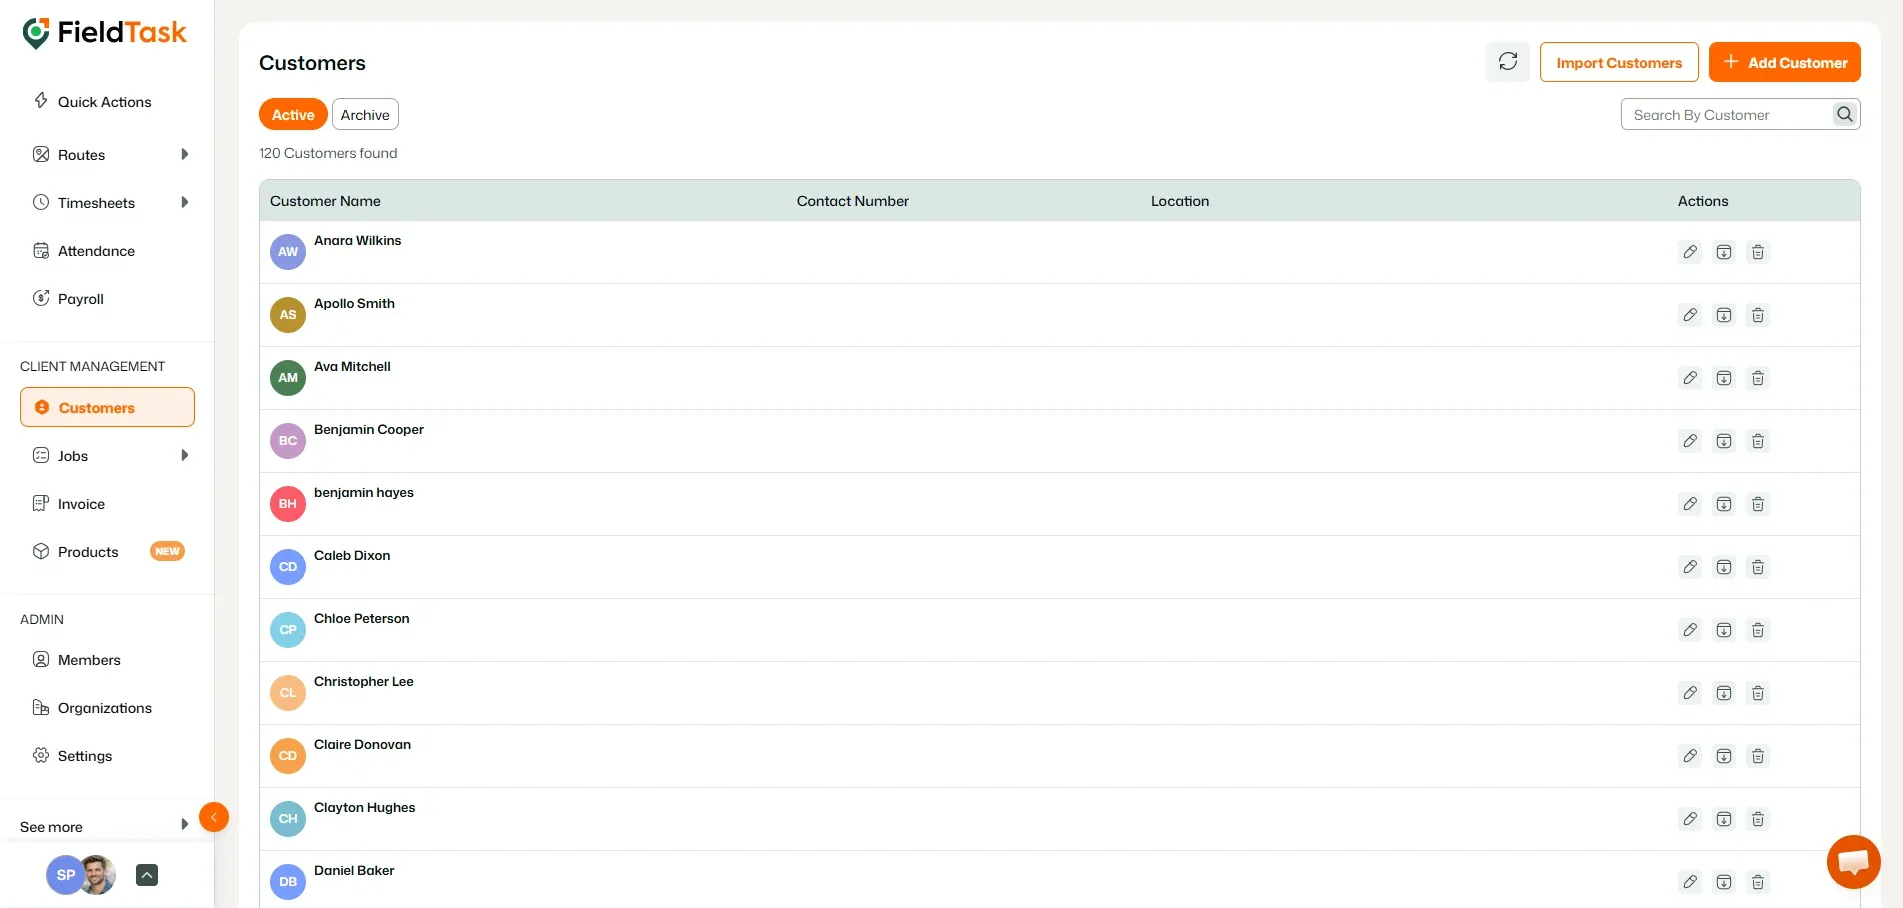
Task: Edit Daniel Baker with the pencil icon
Action: [x=1690, y=882]
